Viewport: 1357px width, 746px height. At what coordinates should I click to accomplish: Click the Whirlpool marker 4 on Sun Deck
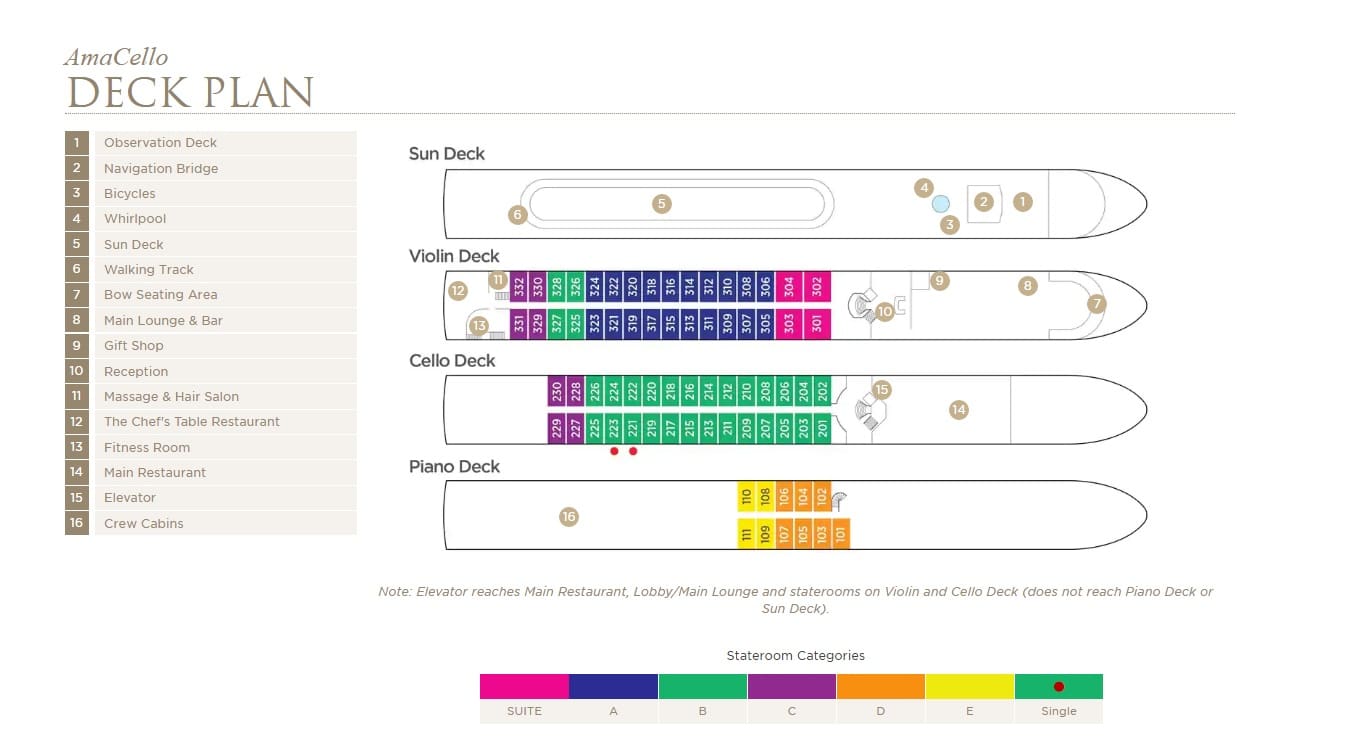pyautogui.click(x=924, y=188)
